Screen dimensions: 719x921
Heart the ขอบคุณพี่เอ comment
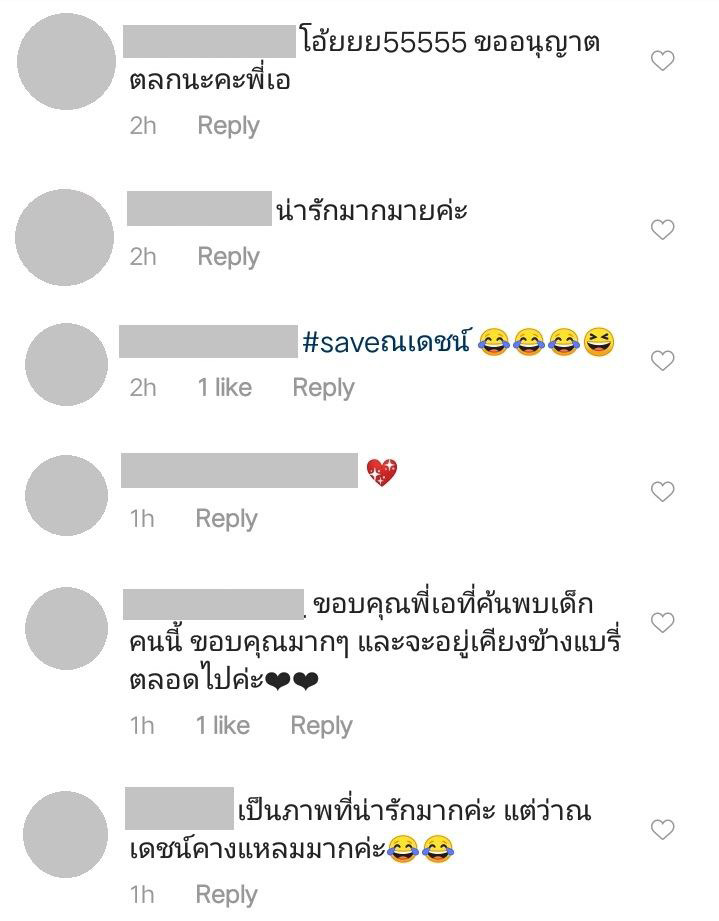pyautogui.click(x=663, y=622)
